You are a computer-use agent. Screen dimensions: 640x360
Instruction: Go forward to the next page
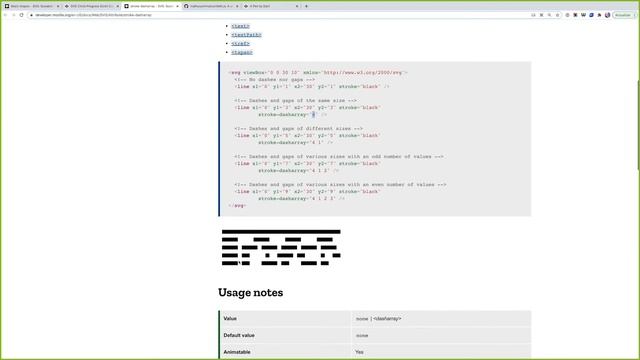13,15
